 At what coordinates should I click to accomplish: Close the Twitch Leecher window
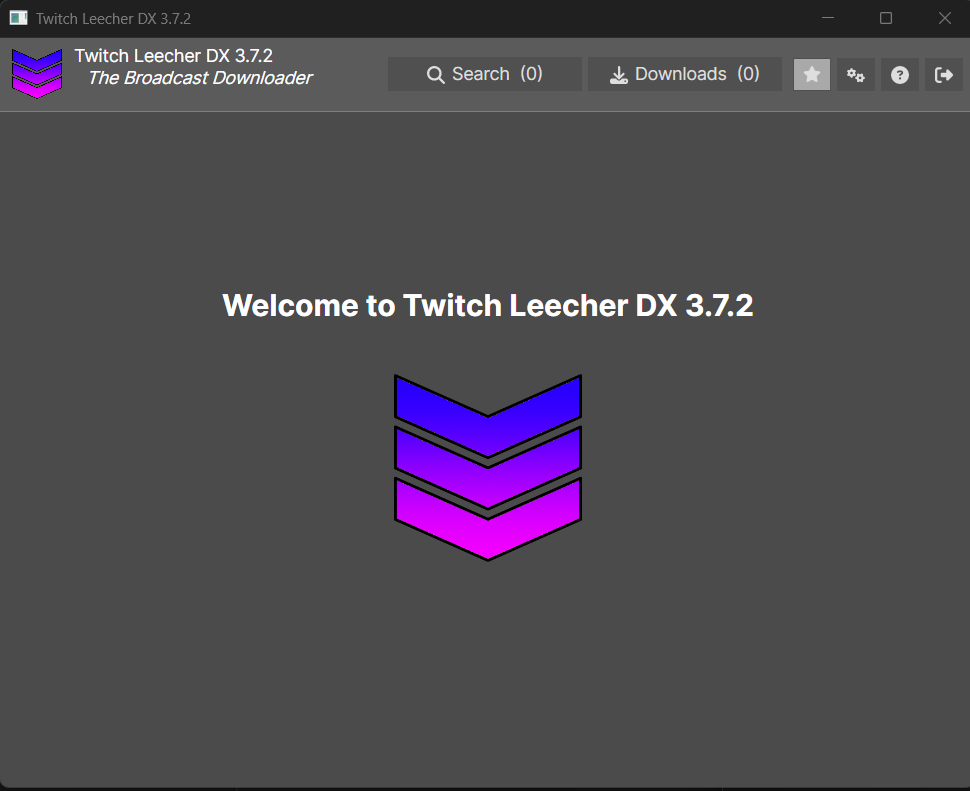944,18
